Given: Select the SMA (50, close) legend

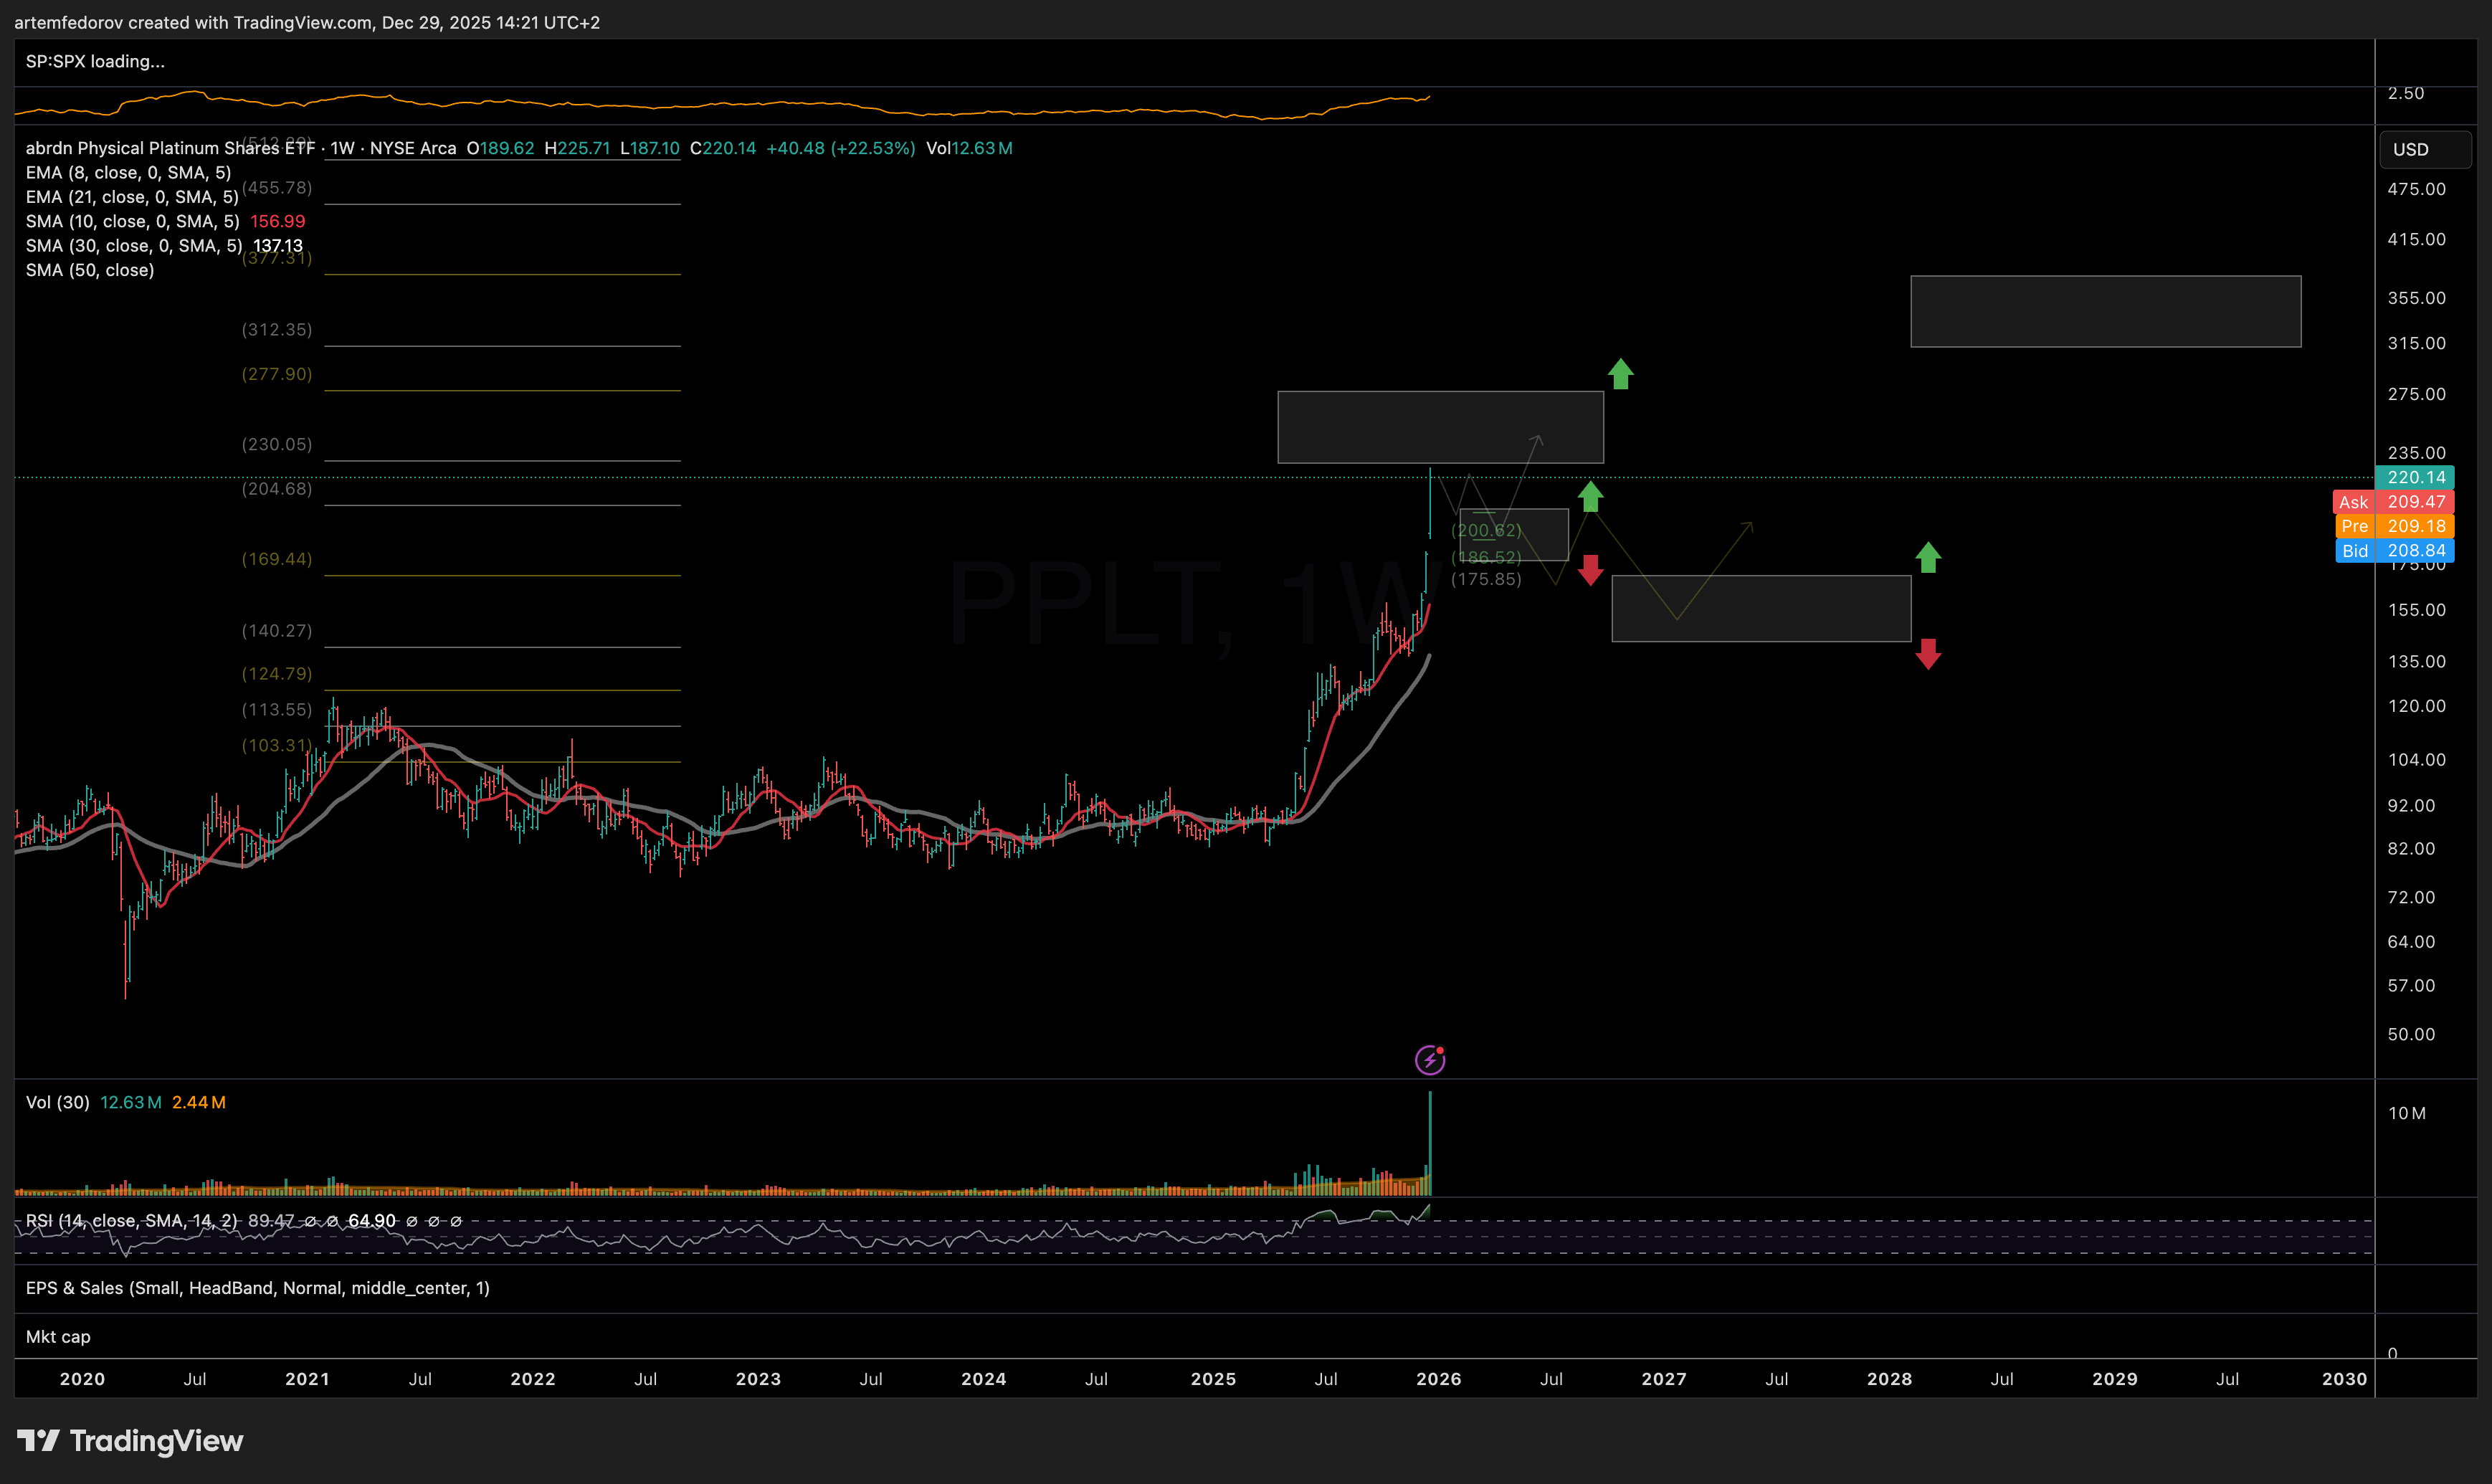Looking at the screenshot, I should click(90, 270).
